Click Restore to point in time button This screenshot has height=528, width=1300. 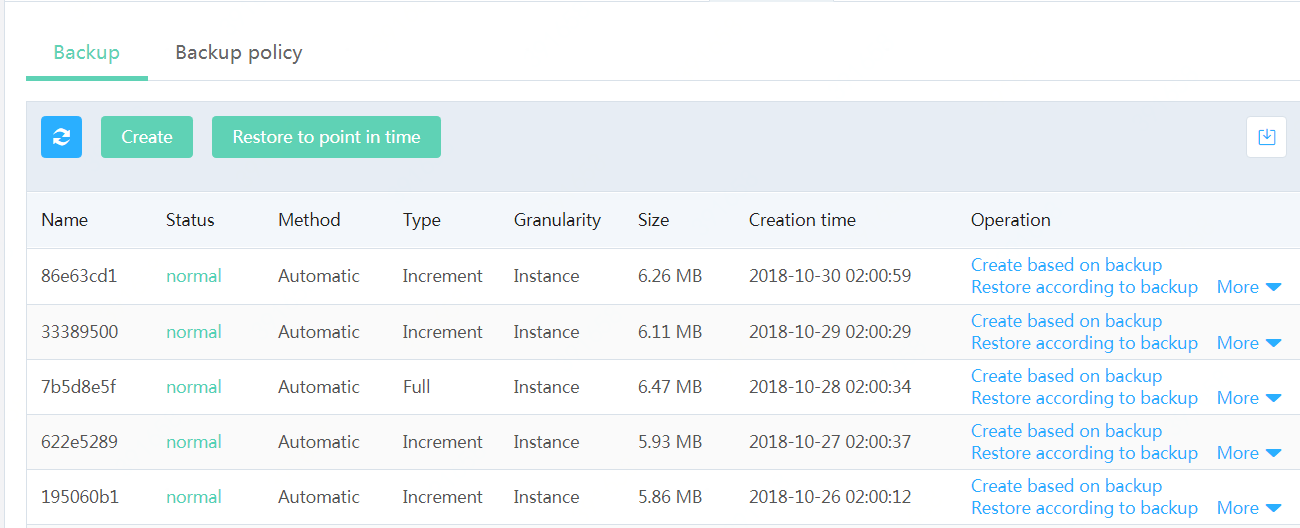coord(326,137)
